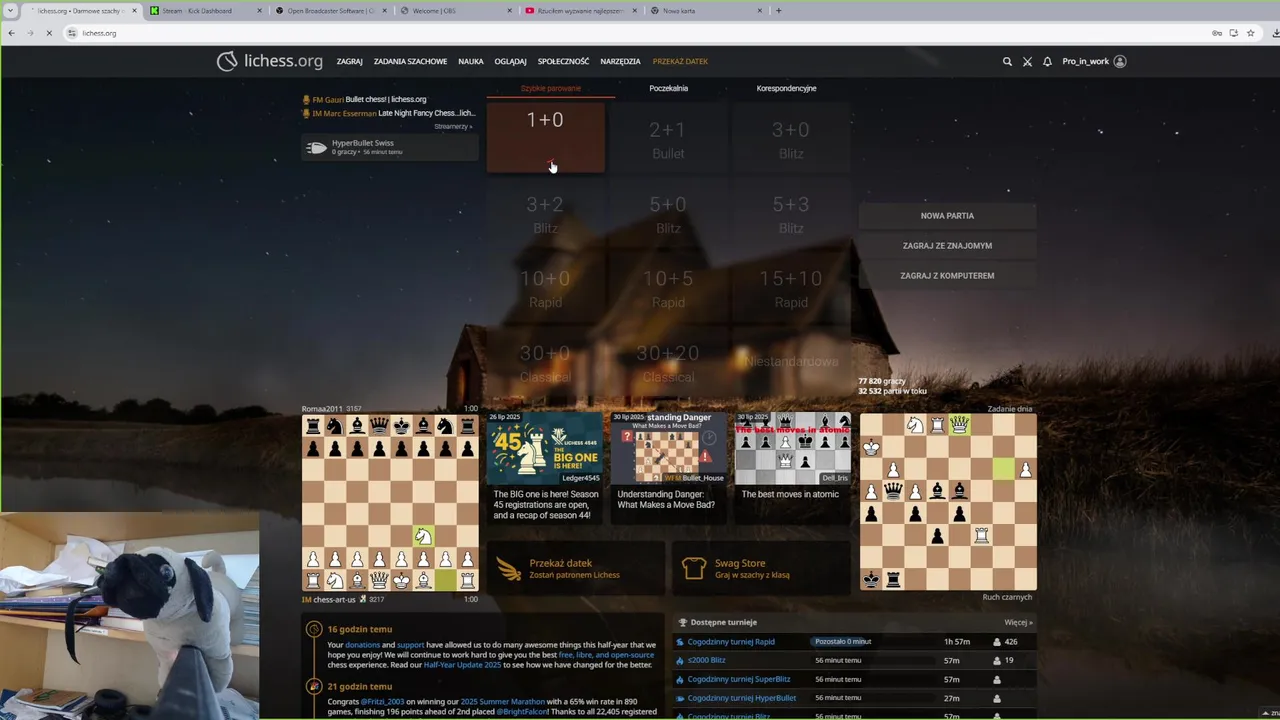
Task: Select the 3+0 Blitz pairing tile
Action: [x=790, y=141]
